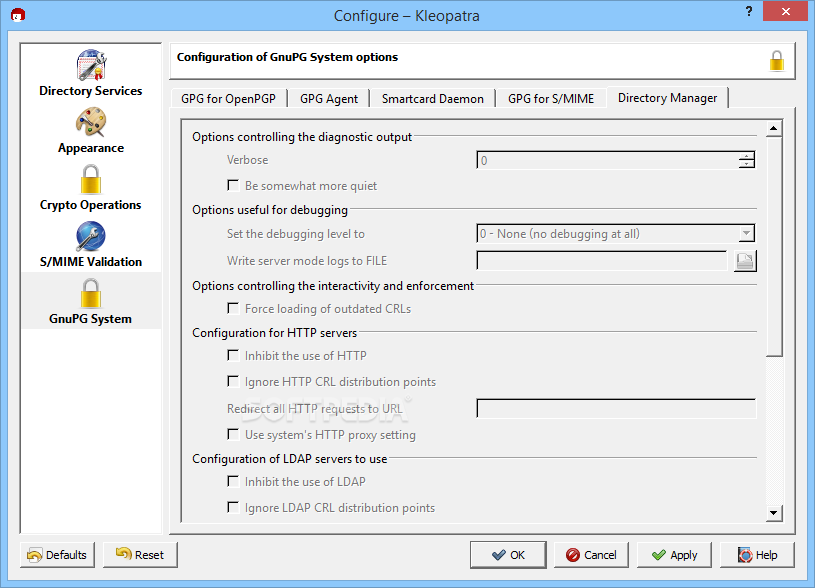Switch to GPG Agent tab
This screenshot has width=815, height=588.
pyautogui.click(x=329, y=99)
